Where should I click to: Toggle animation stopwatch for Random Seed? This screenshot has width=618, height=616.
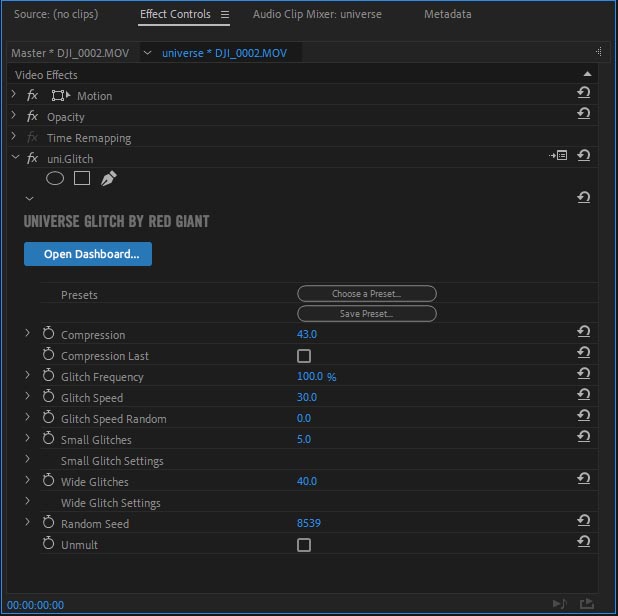(x=48, y=522)
